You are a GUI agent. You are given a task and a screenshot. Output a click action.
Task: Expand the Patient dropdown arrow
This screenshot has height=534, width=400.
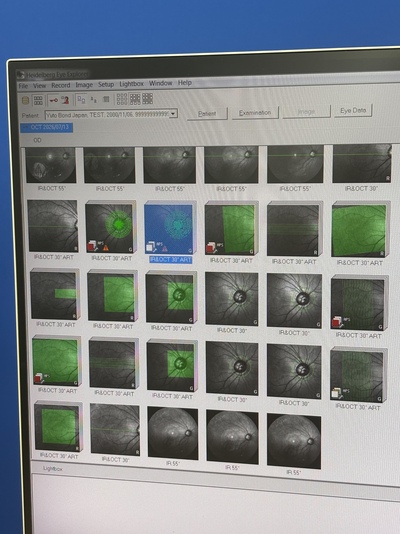[173, 114]
